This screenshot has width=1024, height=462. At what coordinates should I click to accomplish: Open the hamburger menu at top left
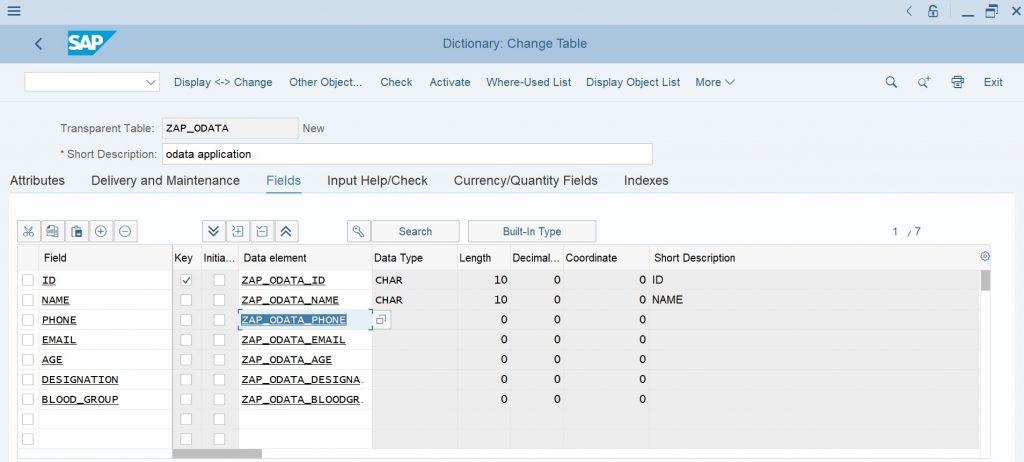point(13,11)
